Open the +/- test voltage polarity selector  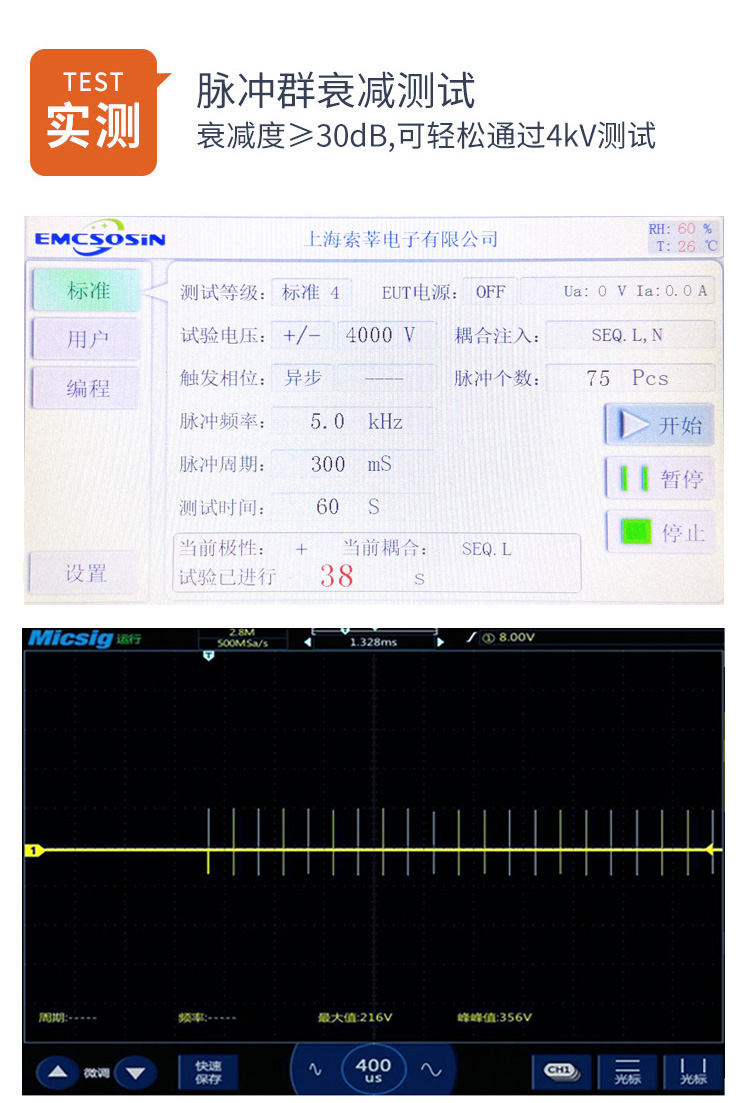302,336
